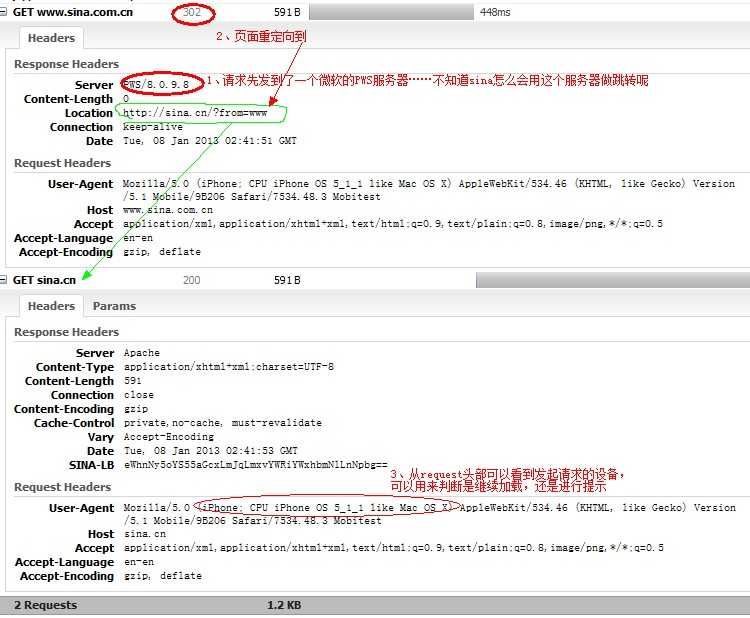Select server value PWS/8.0.9.8

[156, 85]
